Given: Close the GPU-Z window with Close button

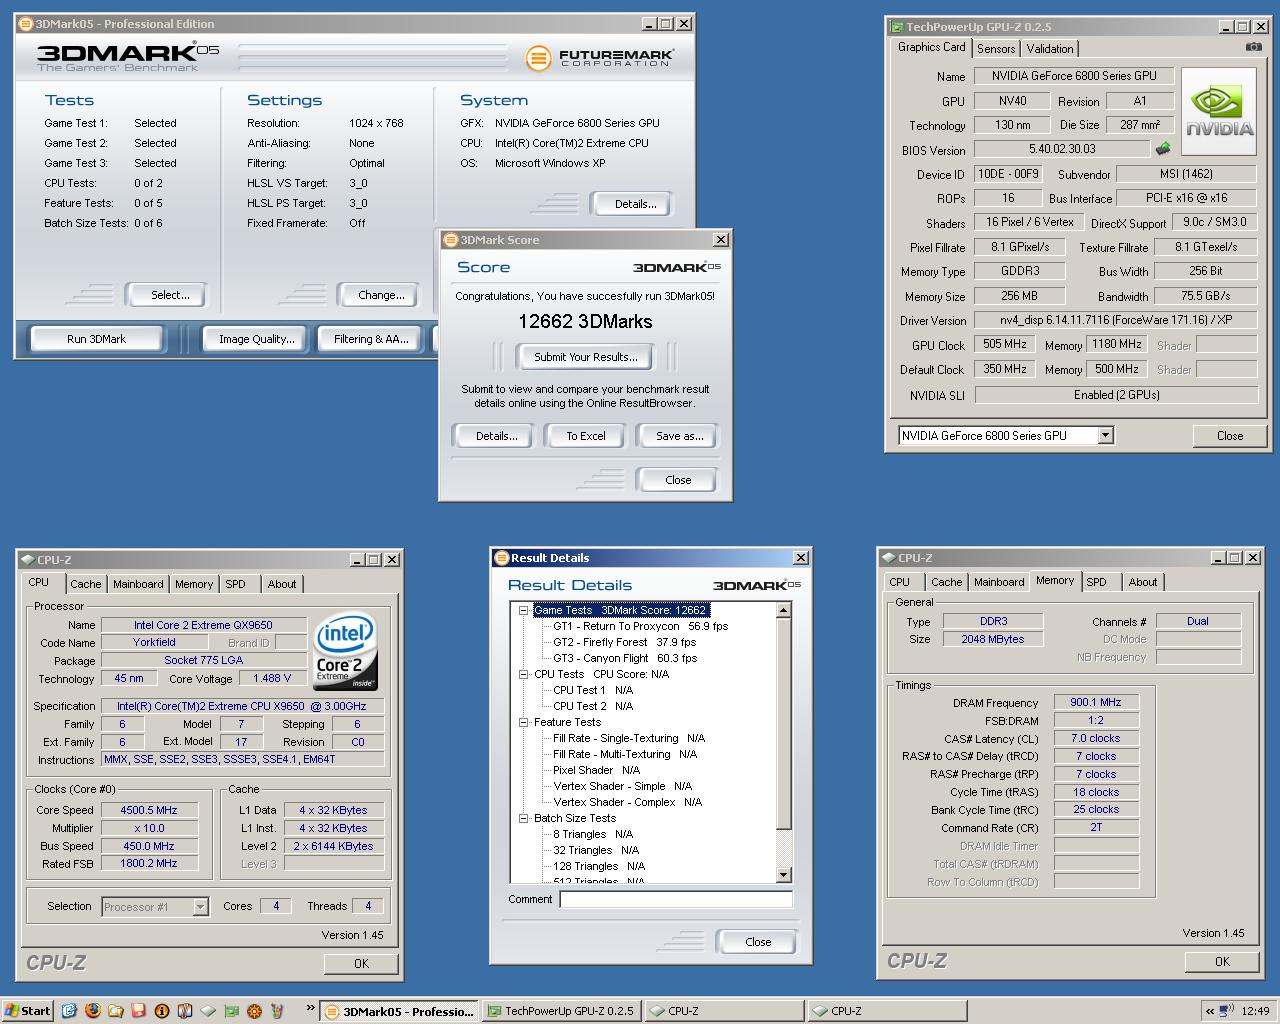Looking at the screenshot, I should (1230, 436).
